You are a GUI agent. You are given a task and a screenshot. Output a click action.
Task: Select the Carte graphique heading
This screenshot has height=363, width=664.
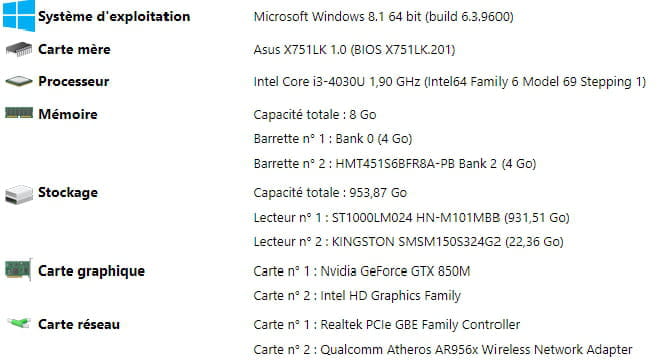pos(91,271)
